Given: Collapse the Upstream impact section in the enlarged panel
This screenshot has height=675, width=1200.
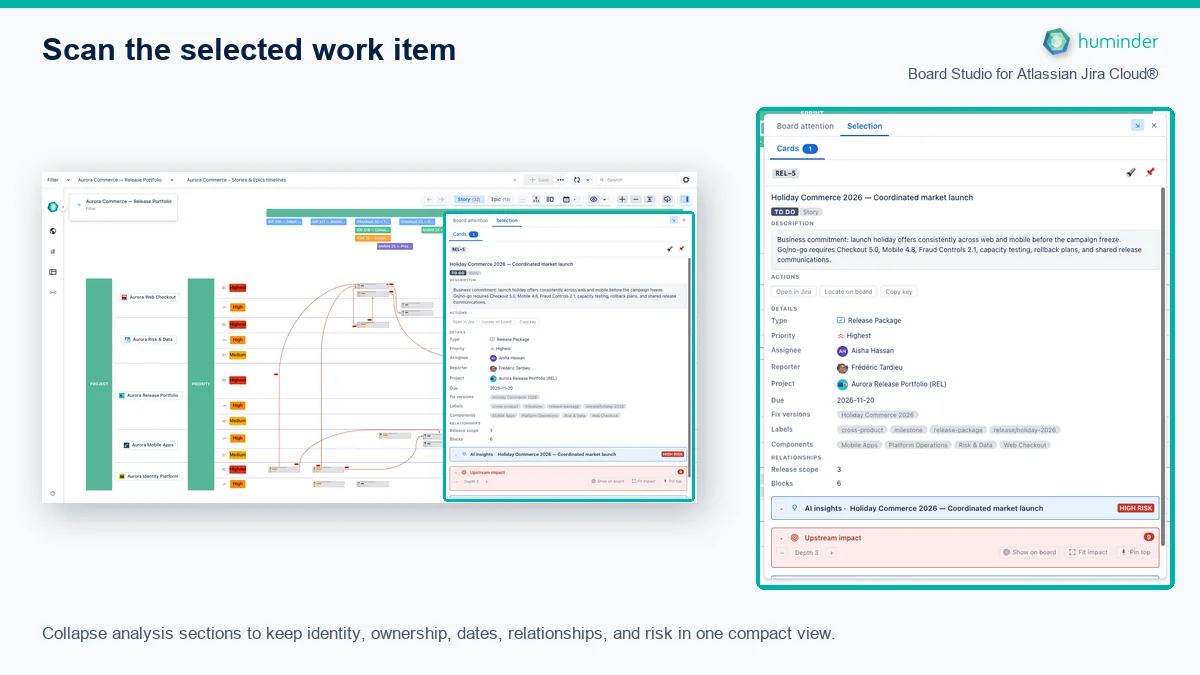Looking at the screenshot, I should [782, 538].
